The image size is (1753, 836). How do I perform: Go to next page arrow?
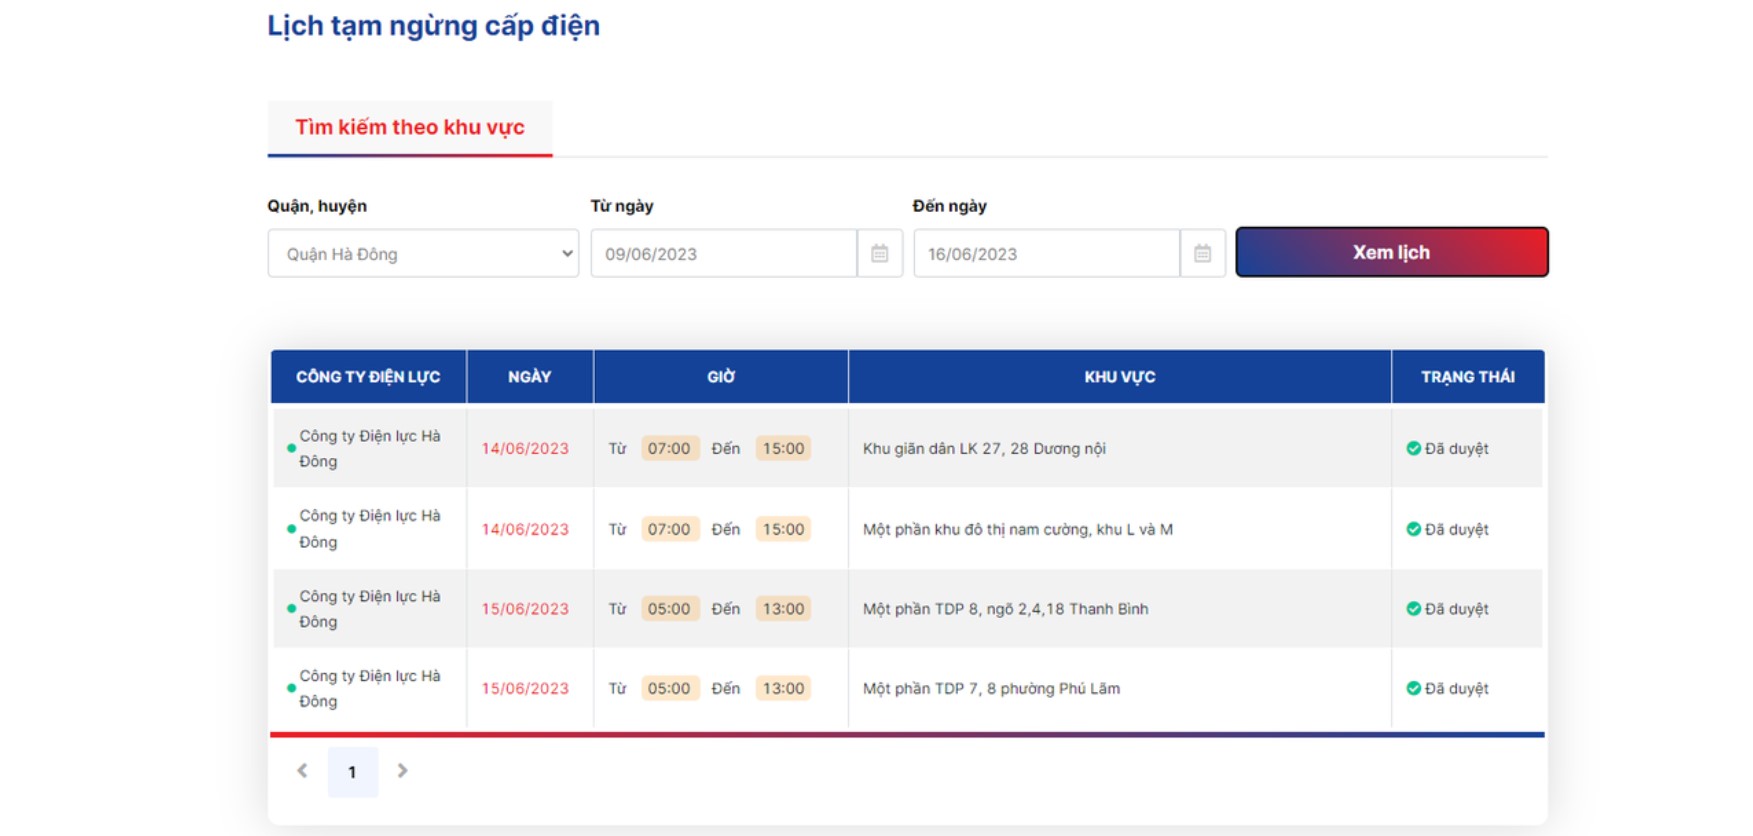(402, 771)
